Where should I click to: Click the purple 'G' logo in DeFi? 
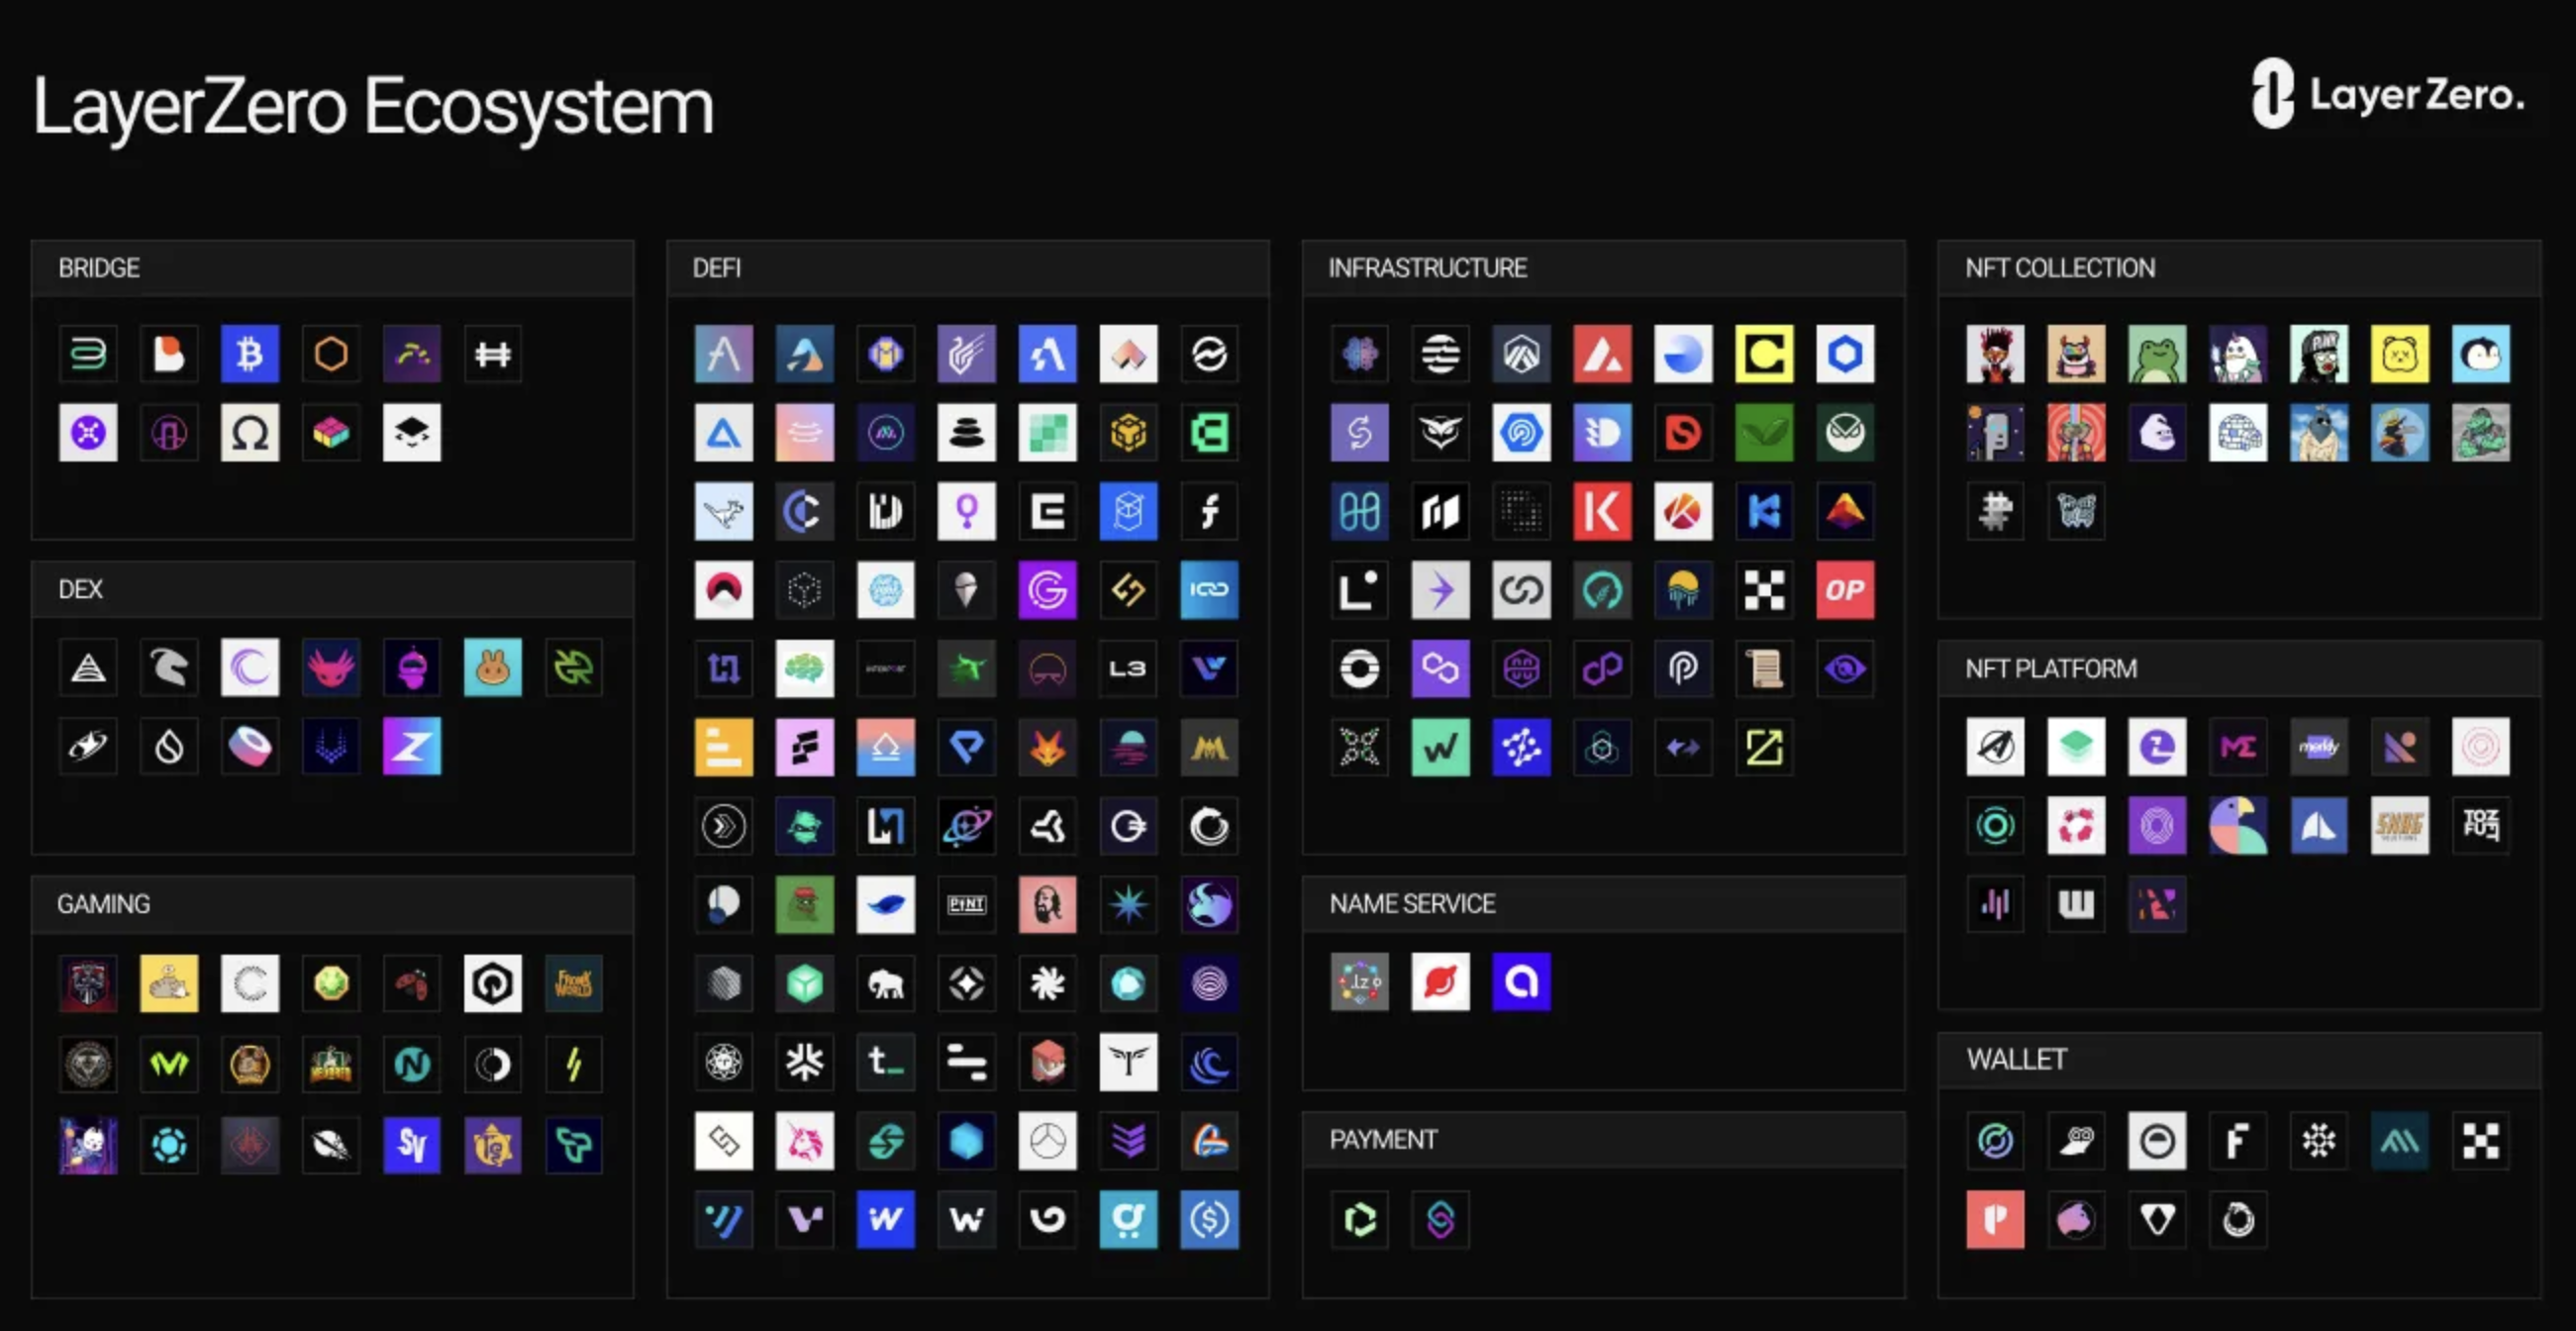click(x=1047, y=590)
